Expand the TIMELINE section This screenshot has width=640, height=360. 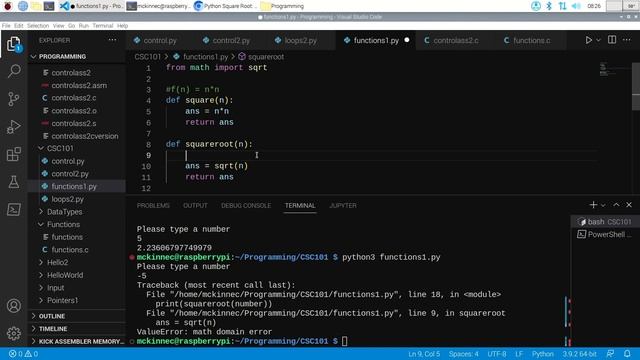[77, 329]
